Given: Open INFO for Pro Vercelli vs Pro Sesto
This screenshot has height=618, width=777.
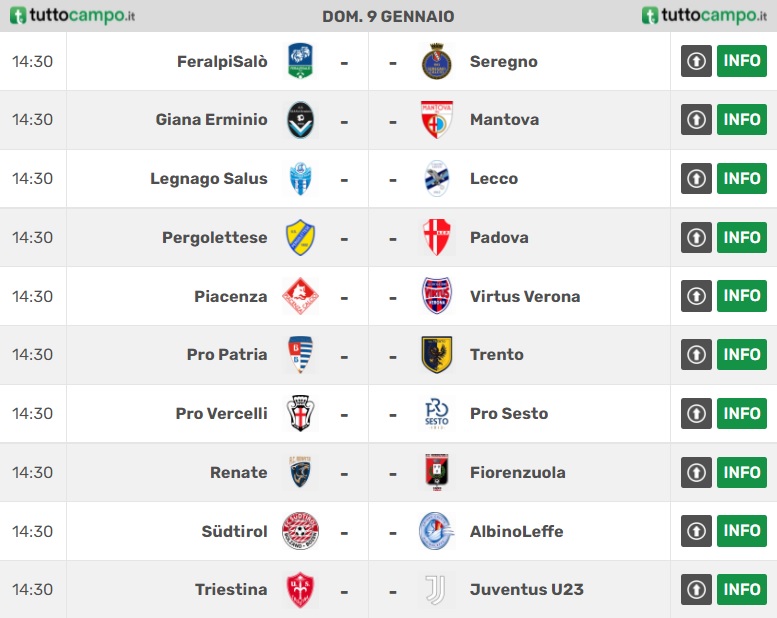Looking at the screenshot, I should coord(742,413).
